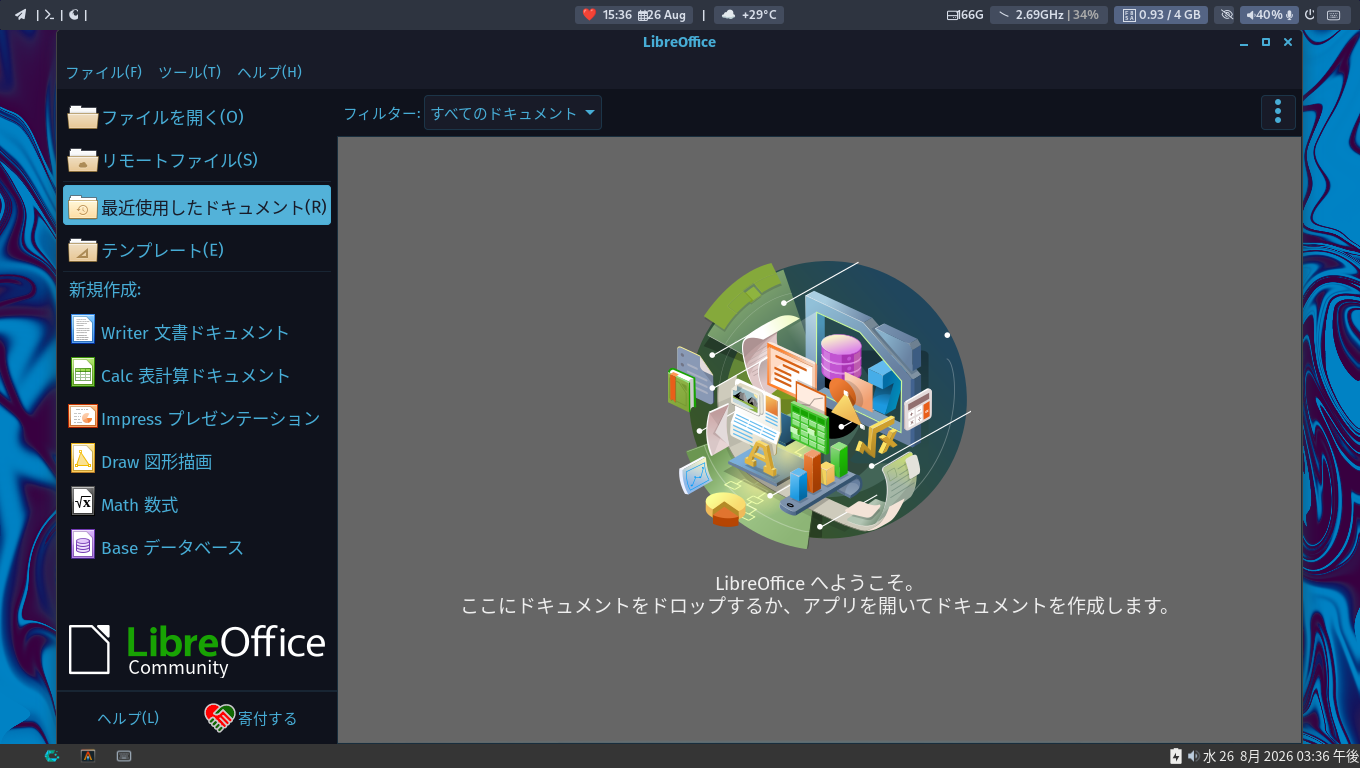Click the orange app icon in bottom taskbar
The height and width of the screenshot is (768, 1360).
(x=88, y=756)
